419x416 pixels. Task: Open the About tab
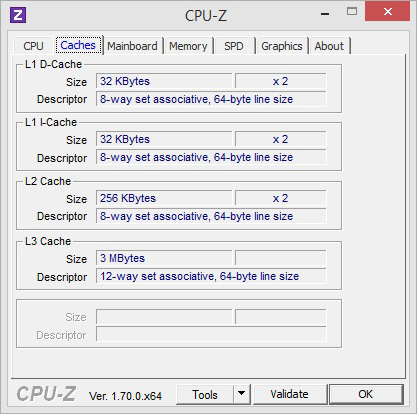329,46
